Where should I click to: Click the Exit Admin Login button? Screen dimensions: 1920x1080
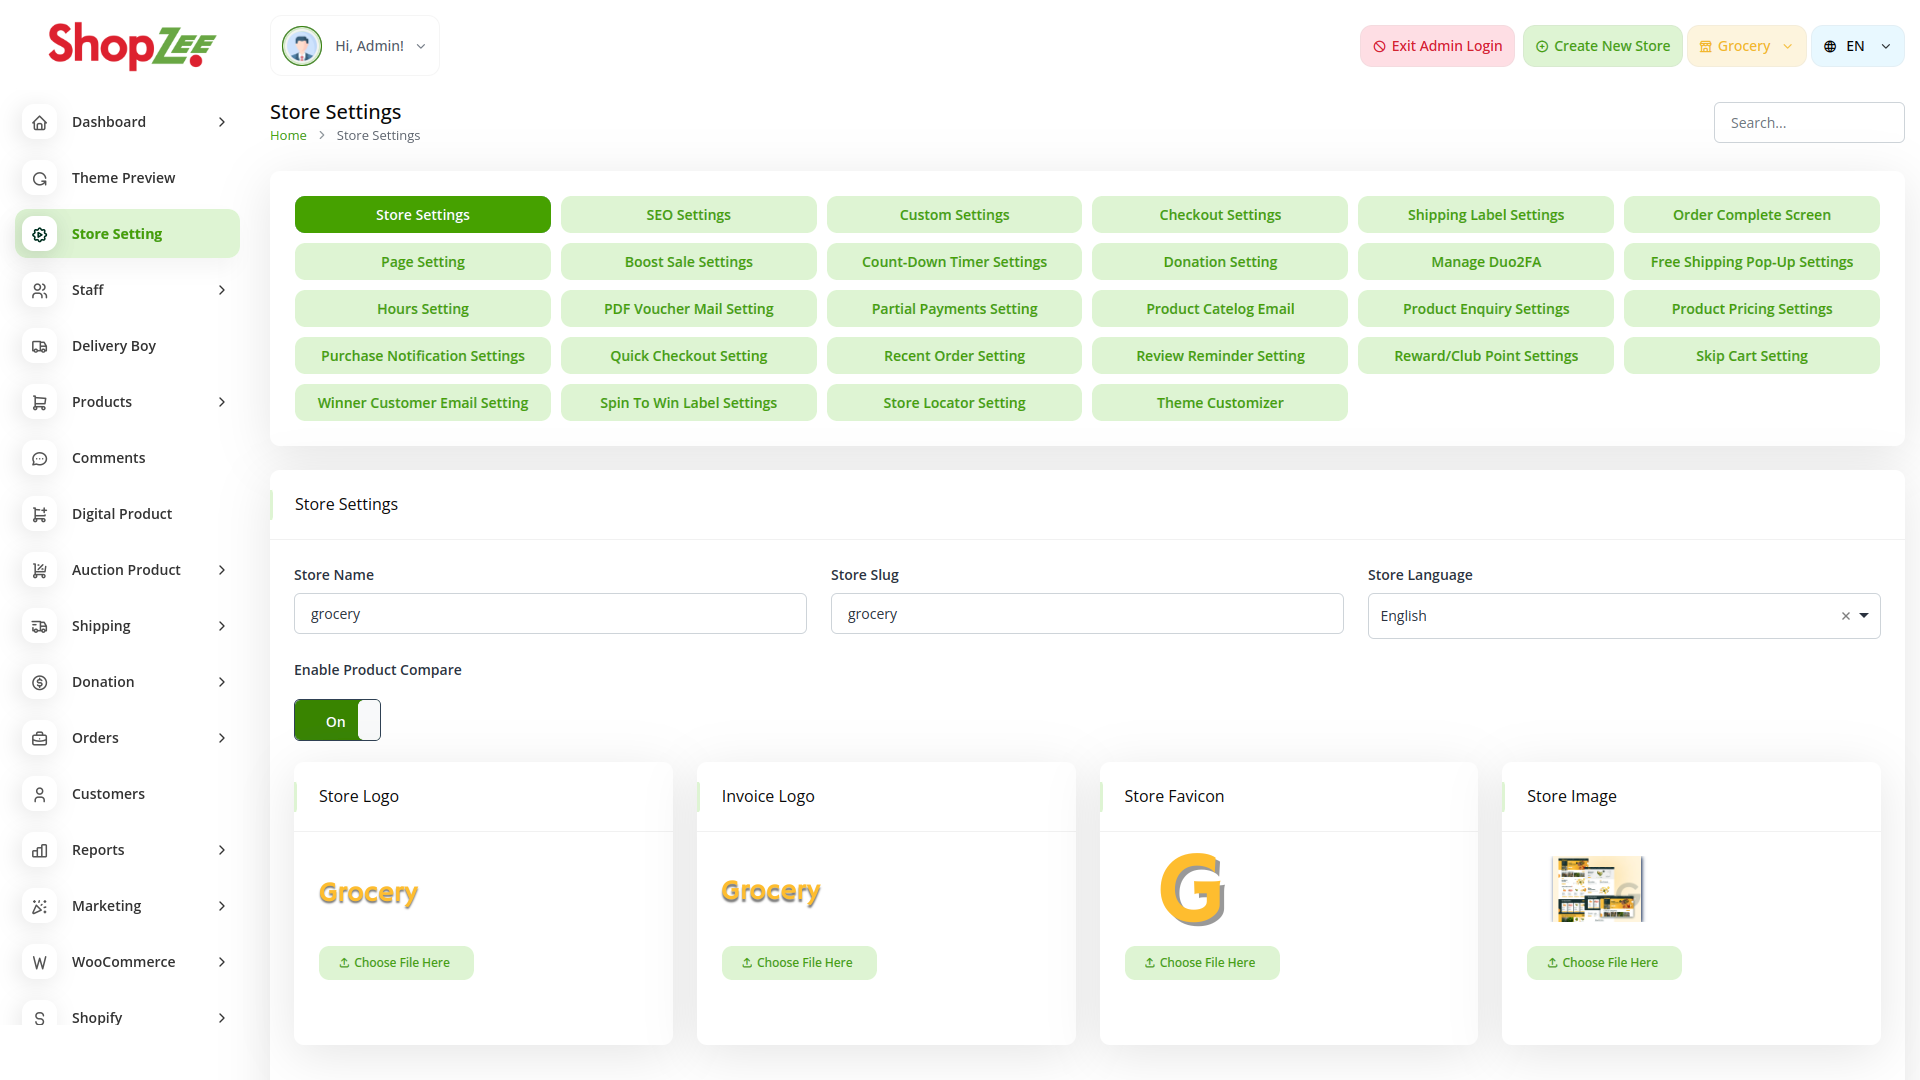pyautogui.click(x=1437, y=46)
